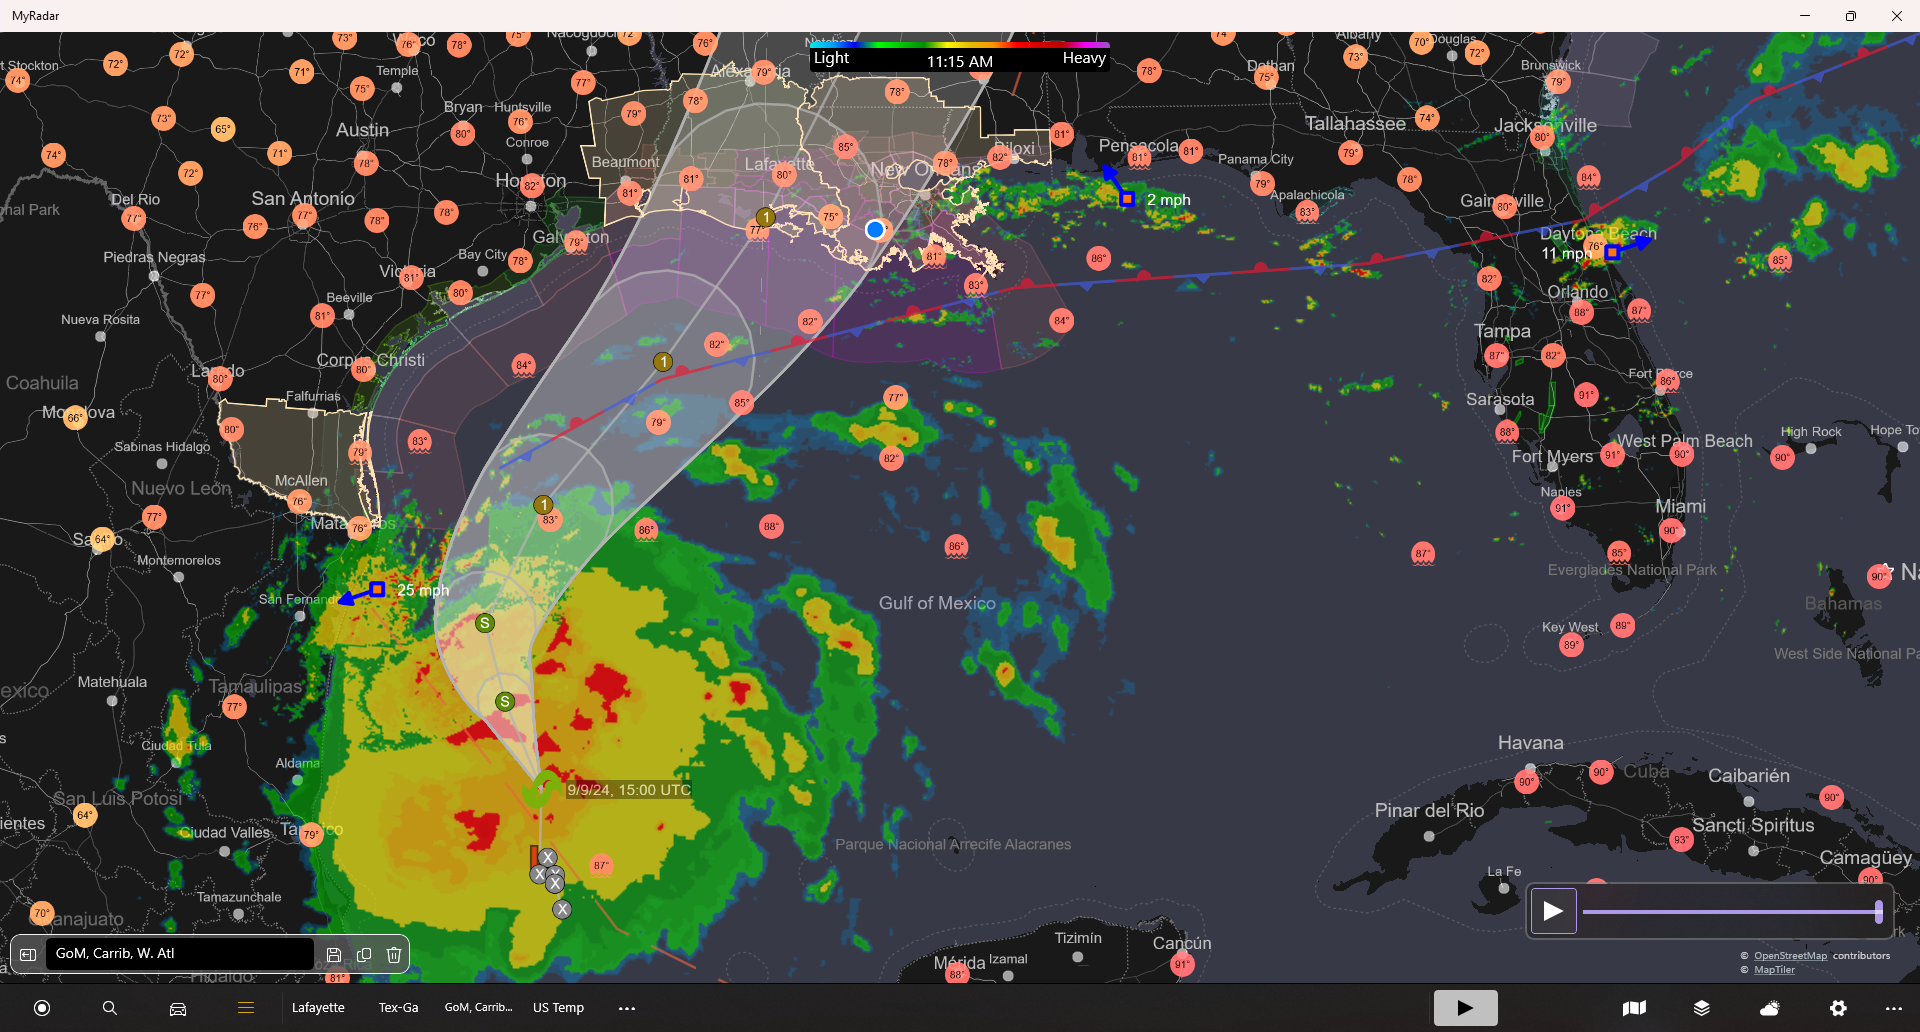Click the blue current-location dot near New Orleans
This screenshot has width=1920, height=1032.
coord(875,230)
